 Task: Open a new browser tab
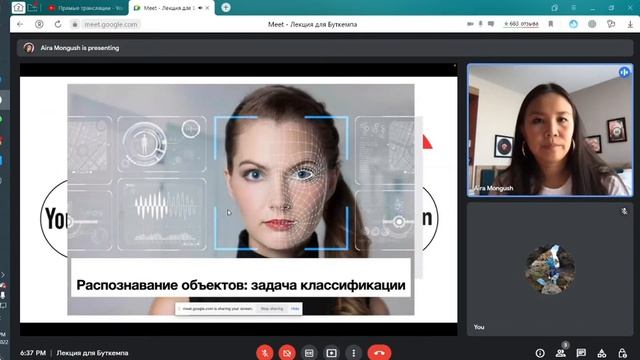pos(226,7)
